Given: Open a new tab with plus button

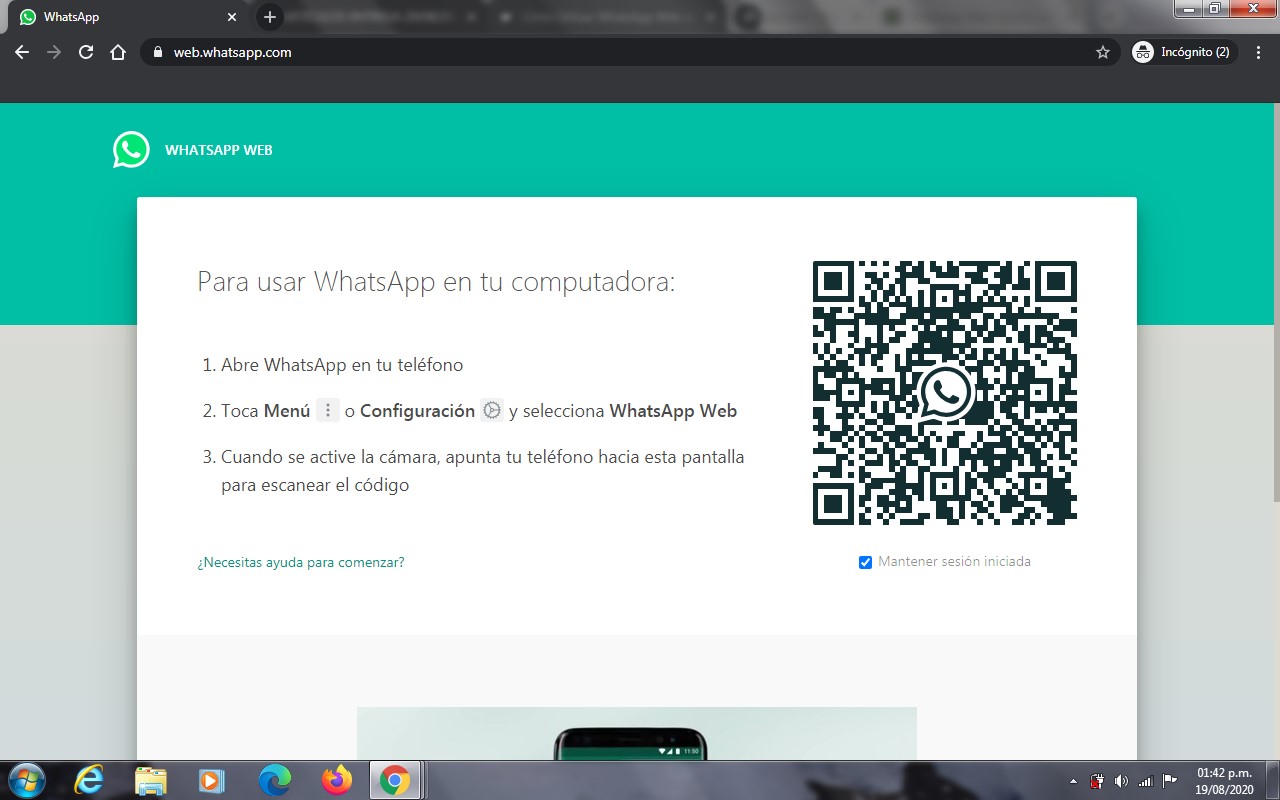Looking at the screenshot, I should point(269,17).
